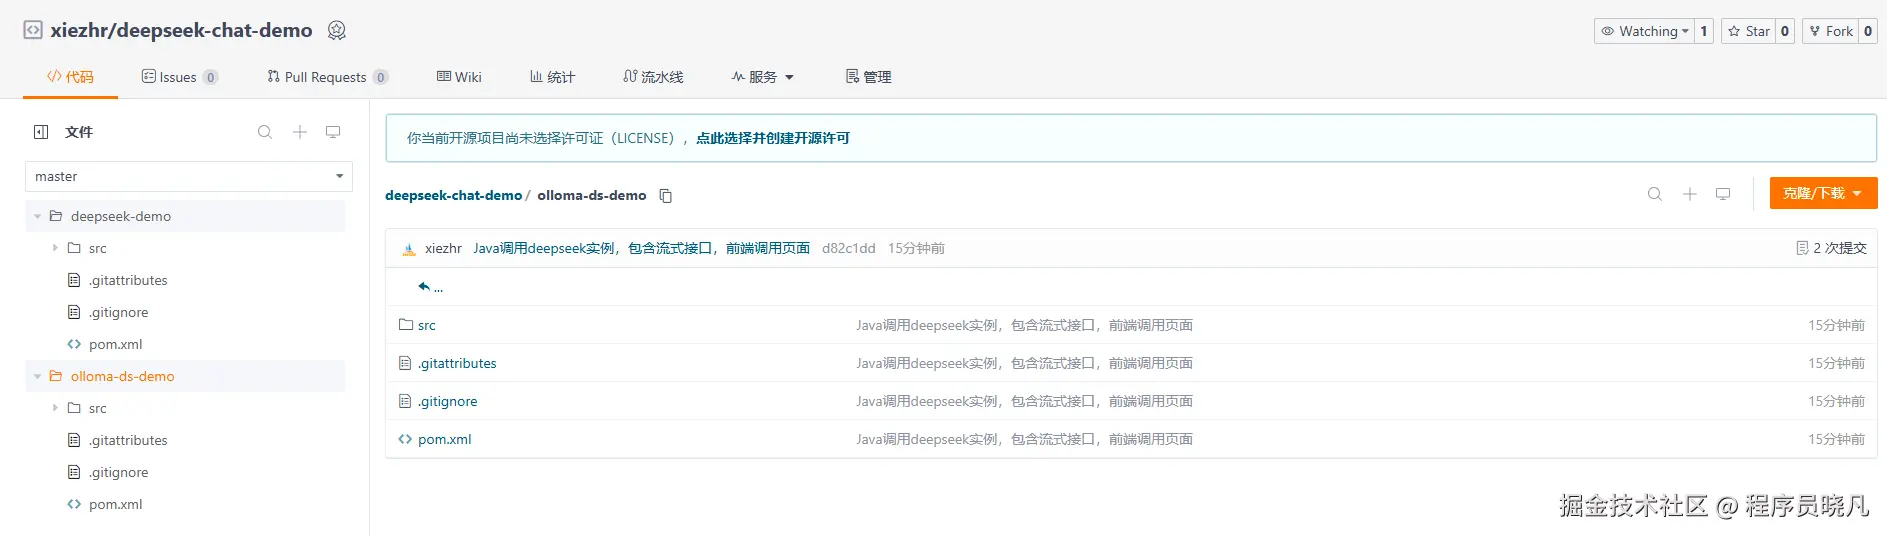
Task: Click the Star count 0
Action: point(1785,31)
